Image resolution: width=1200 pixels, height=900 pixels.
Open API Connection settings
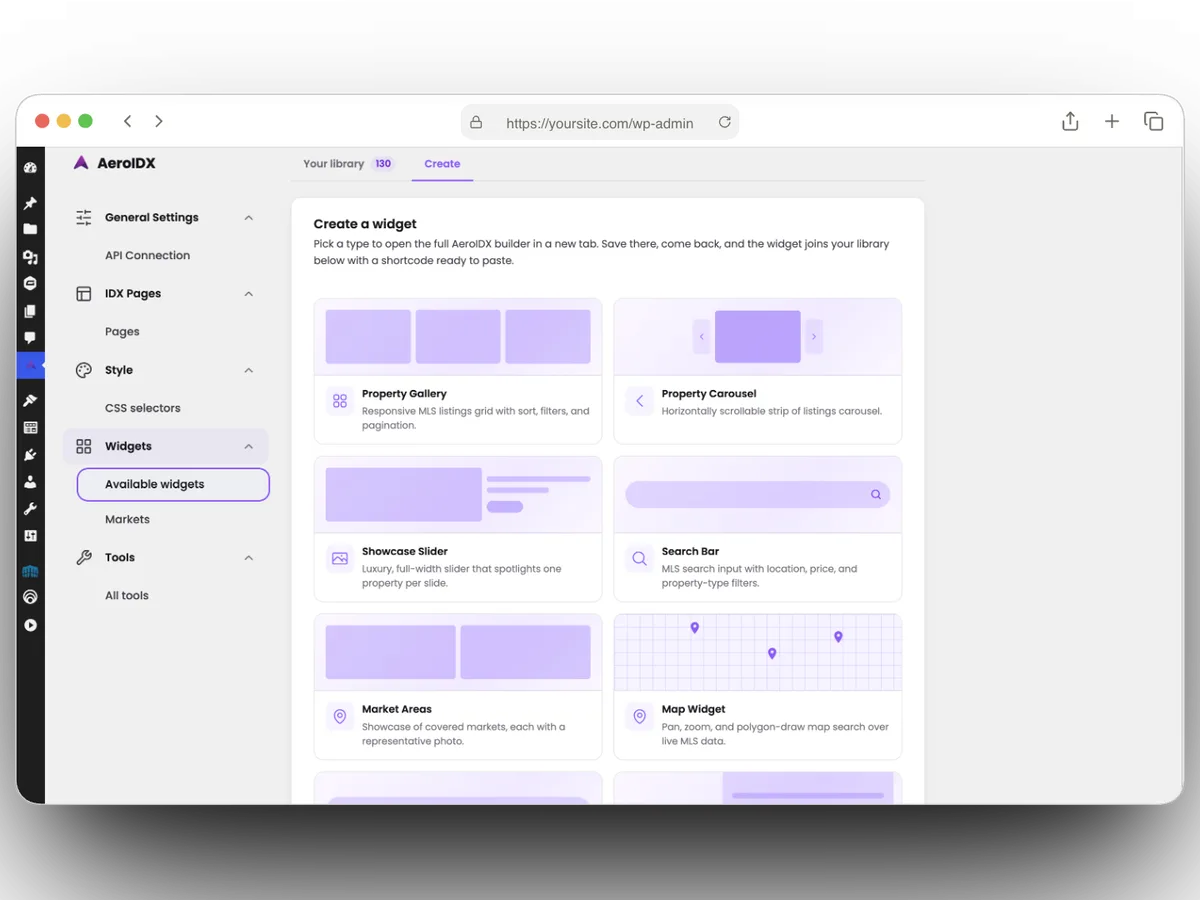point(147,255)
